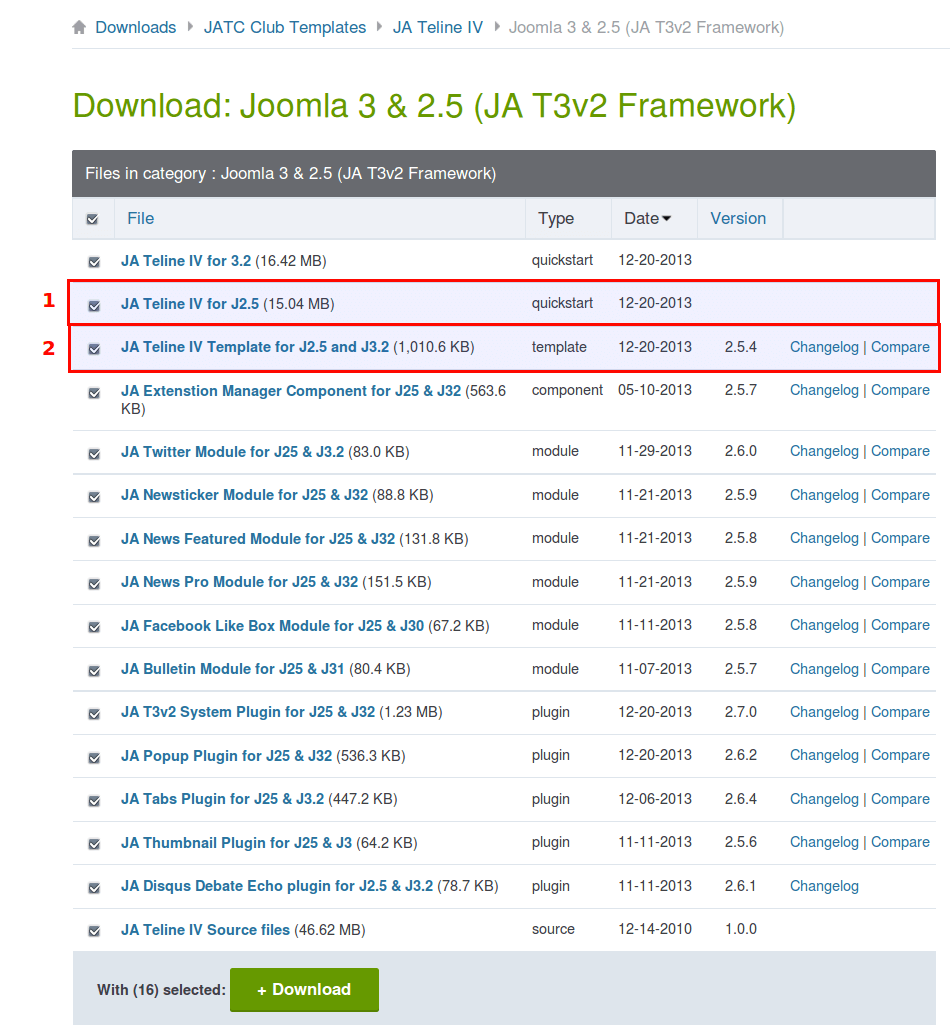950x1034 pixels.
Task: Click the green Download button
Action: [304, 989]
